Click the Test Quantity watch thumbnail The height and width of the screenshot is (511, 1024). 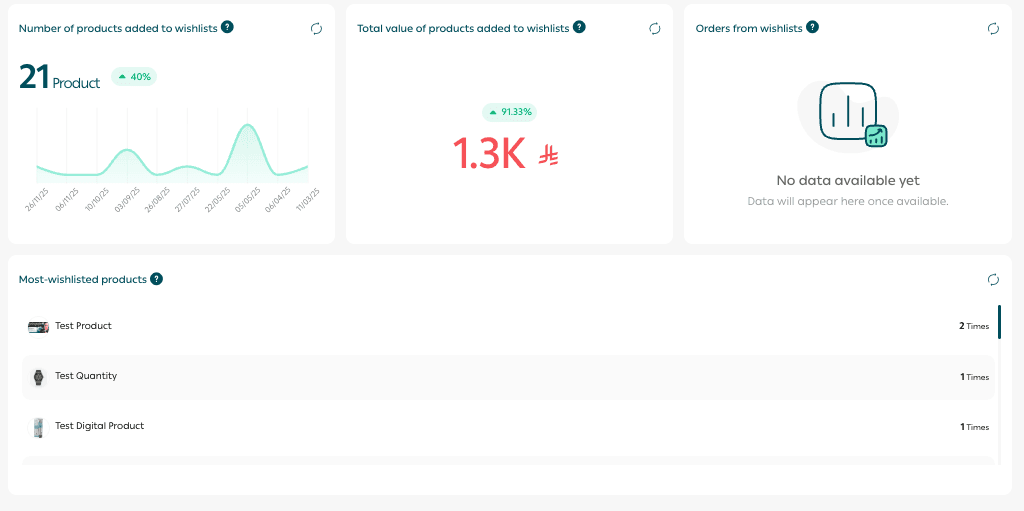pos(38,377)
